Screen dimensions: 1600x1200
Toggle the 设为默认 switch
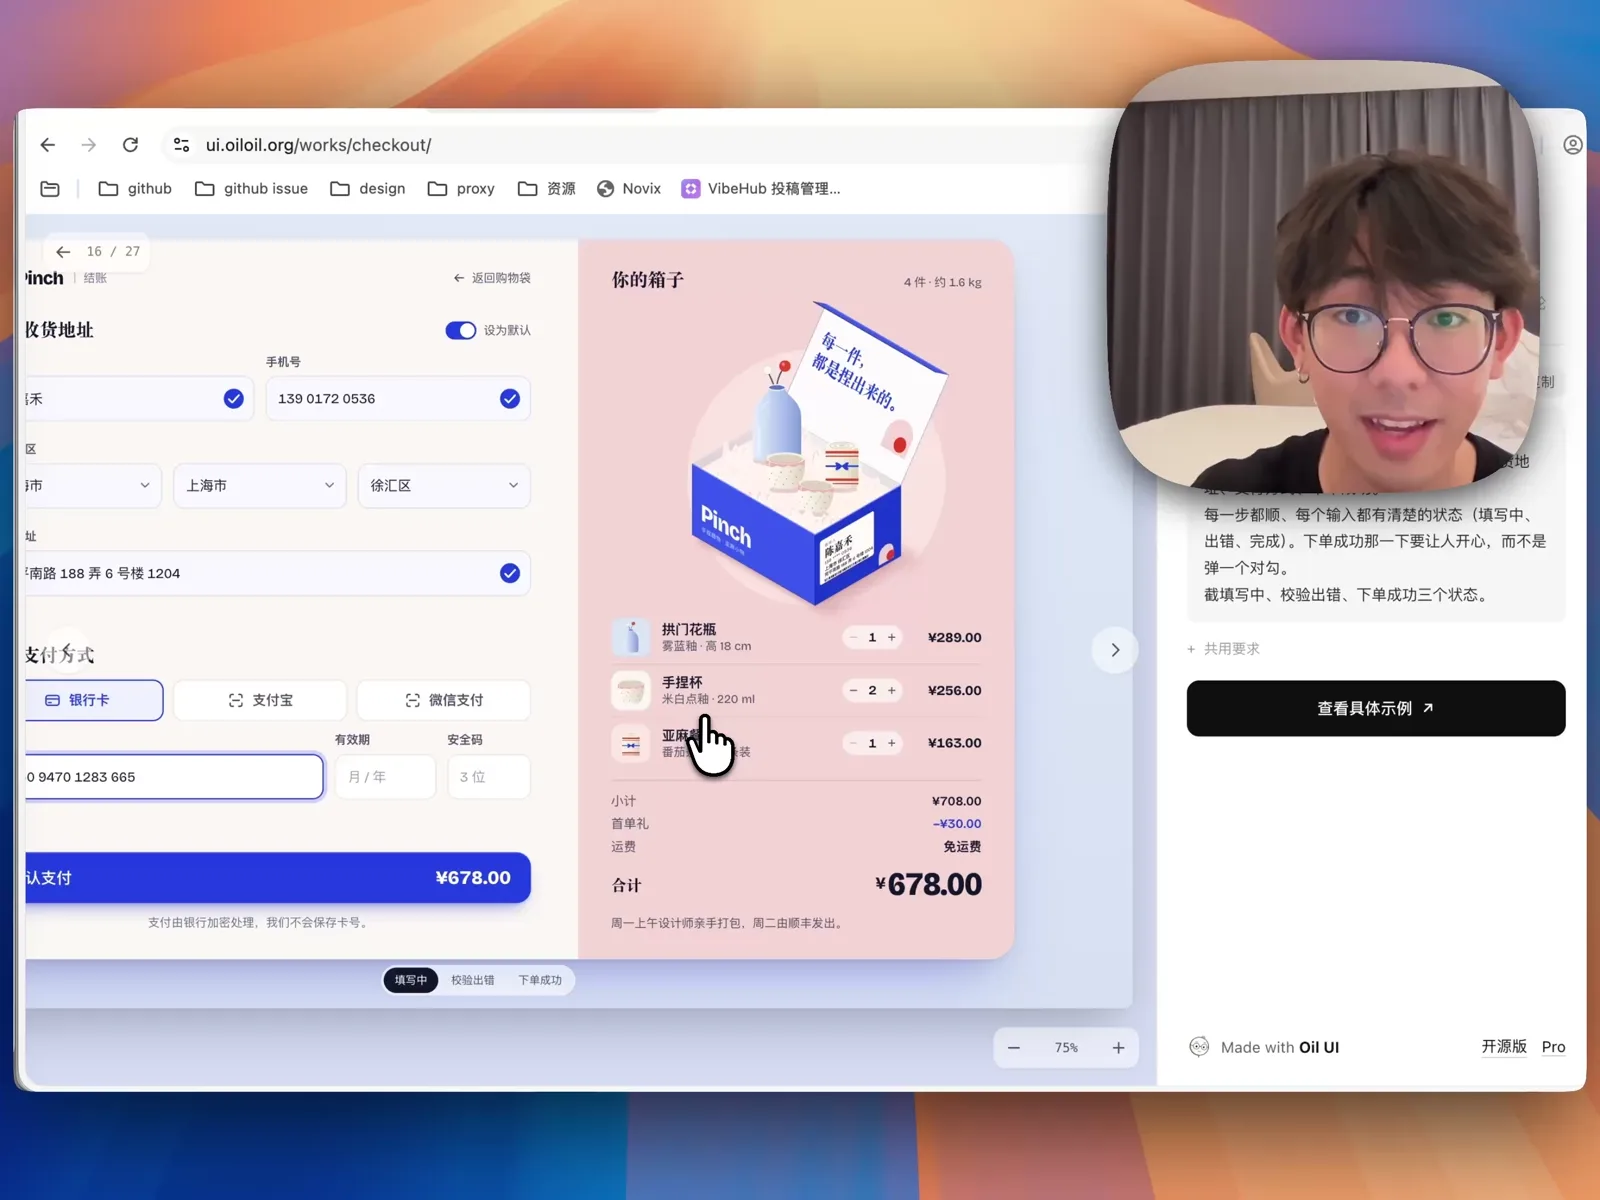pyautogui.click(x=460, y=330)
